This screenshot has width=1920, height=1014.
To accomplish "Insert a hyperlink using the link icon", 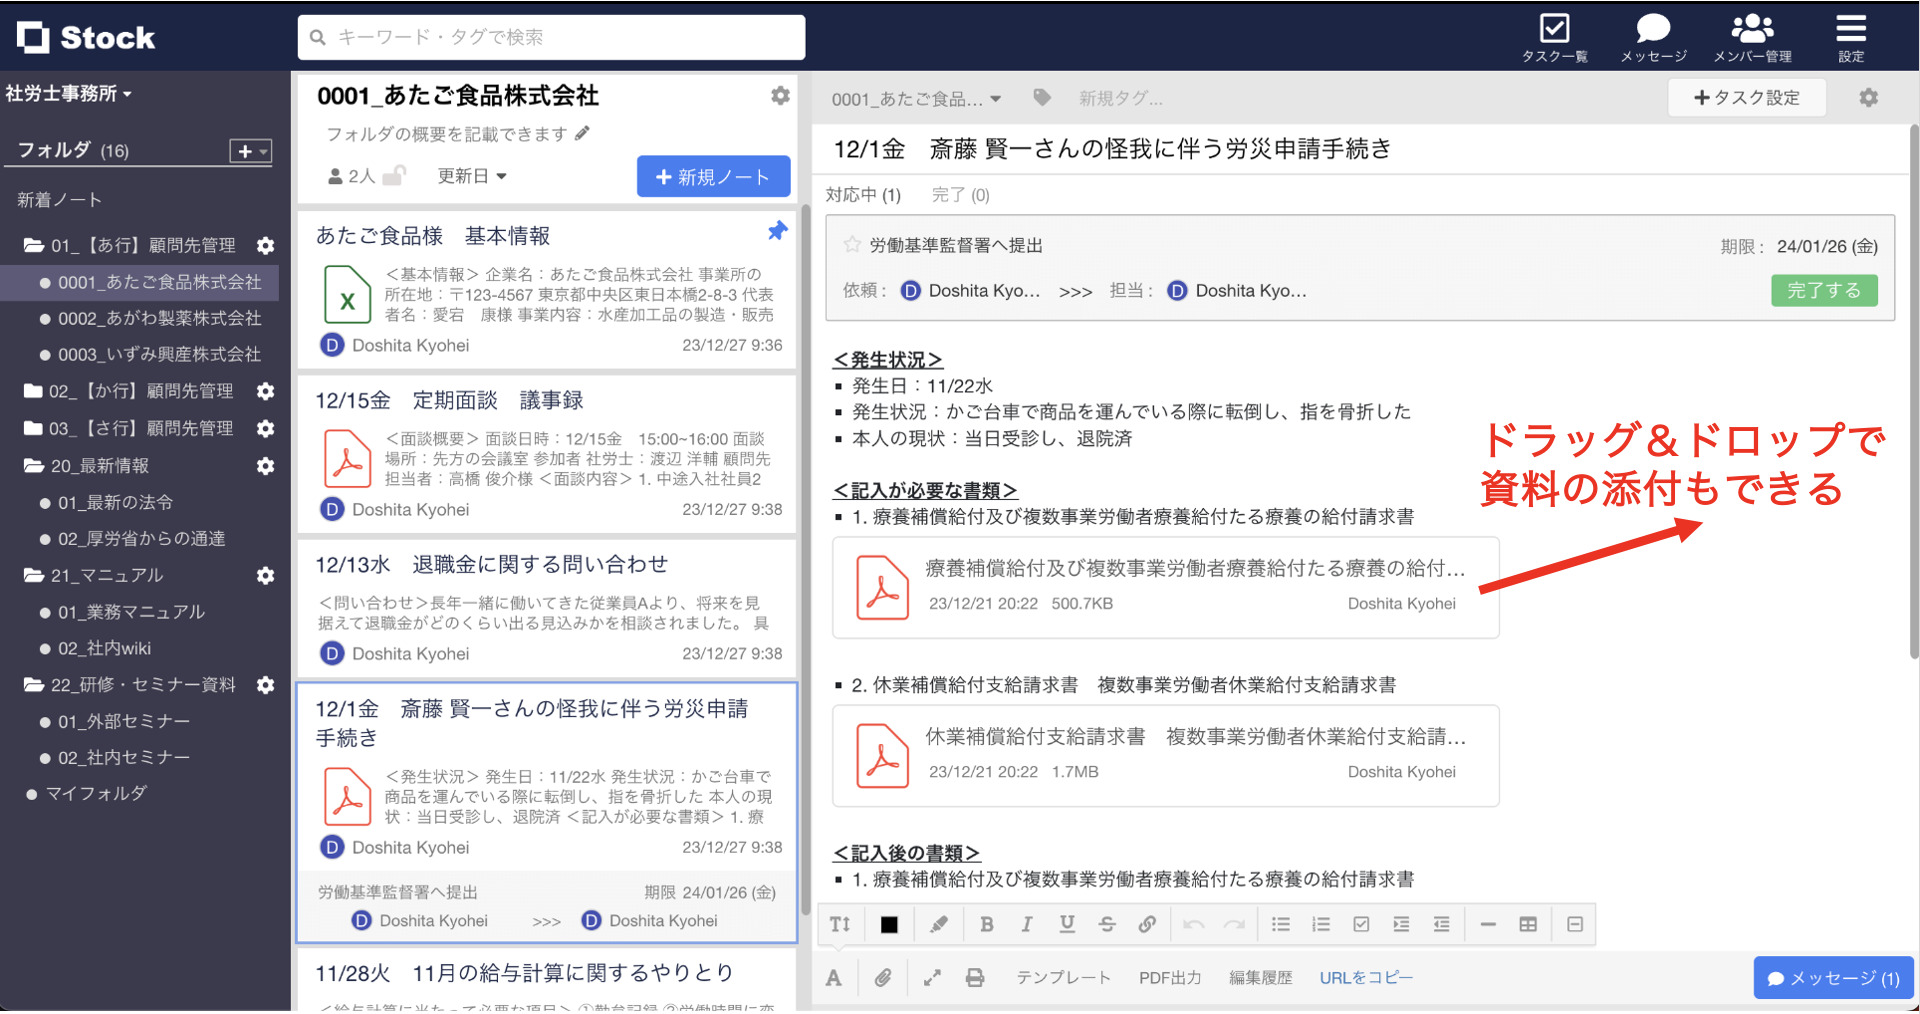I will coord(1147,924).
